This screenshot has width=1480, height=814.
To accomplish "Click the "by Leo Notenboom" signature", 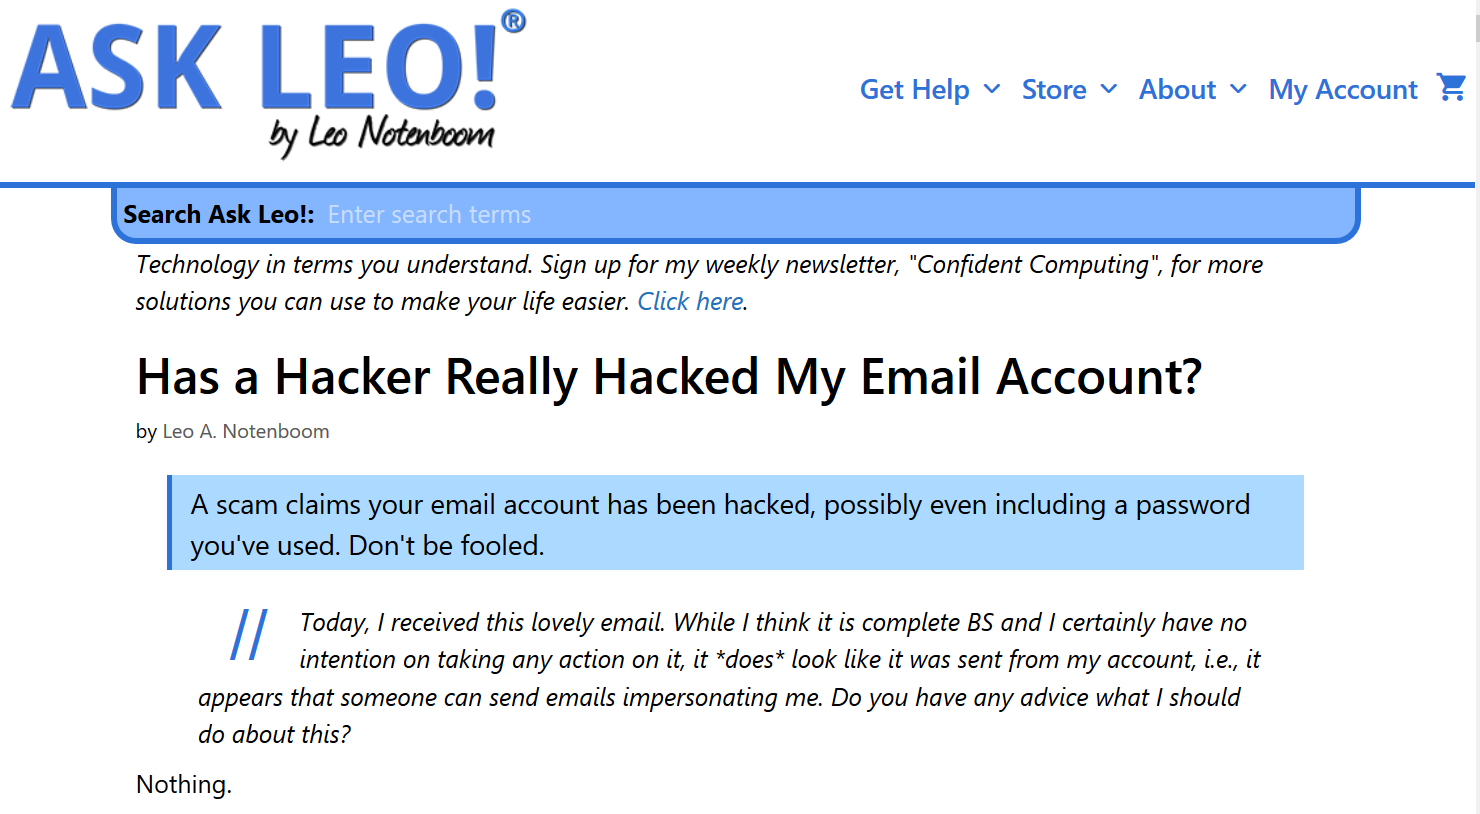I will click(381, 135).
